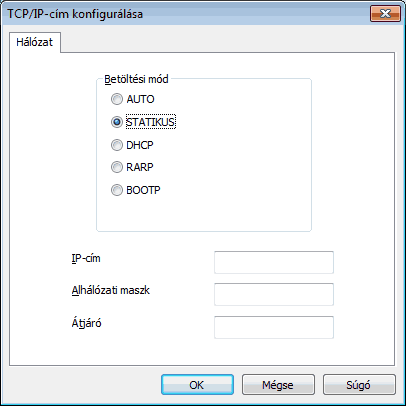Click the IP-cím field label

(x=86, y=258)
